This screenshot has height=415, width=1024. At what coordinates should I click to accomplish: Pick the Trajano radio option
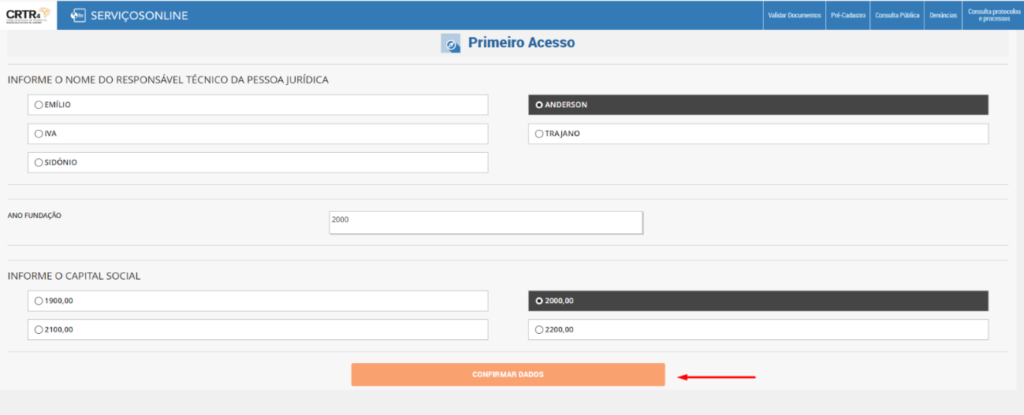(x=539, y=133)
